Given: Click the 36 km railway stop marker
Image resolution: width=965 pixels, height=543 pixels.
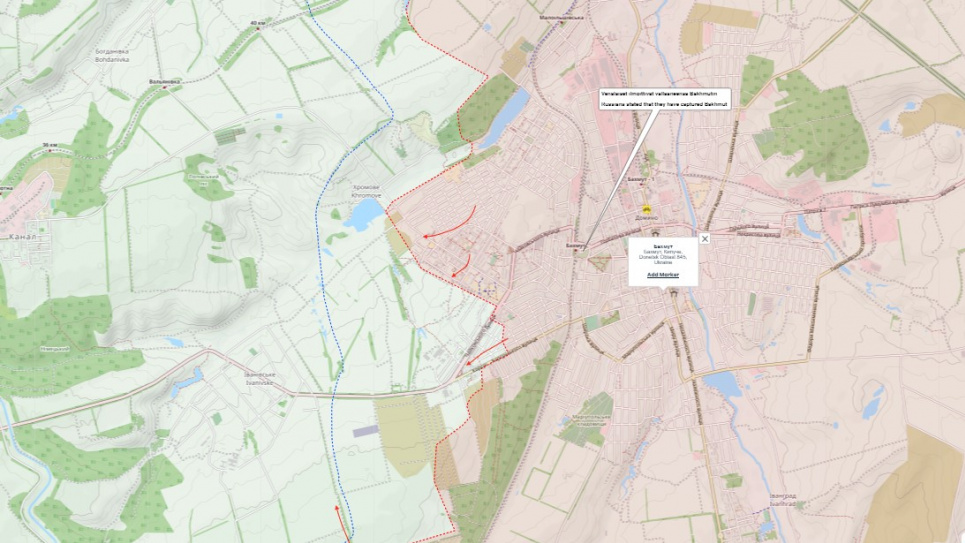Looking at the screenshot, I should tap(51, 151).
